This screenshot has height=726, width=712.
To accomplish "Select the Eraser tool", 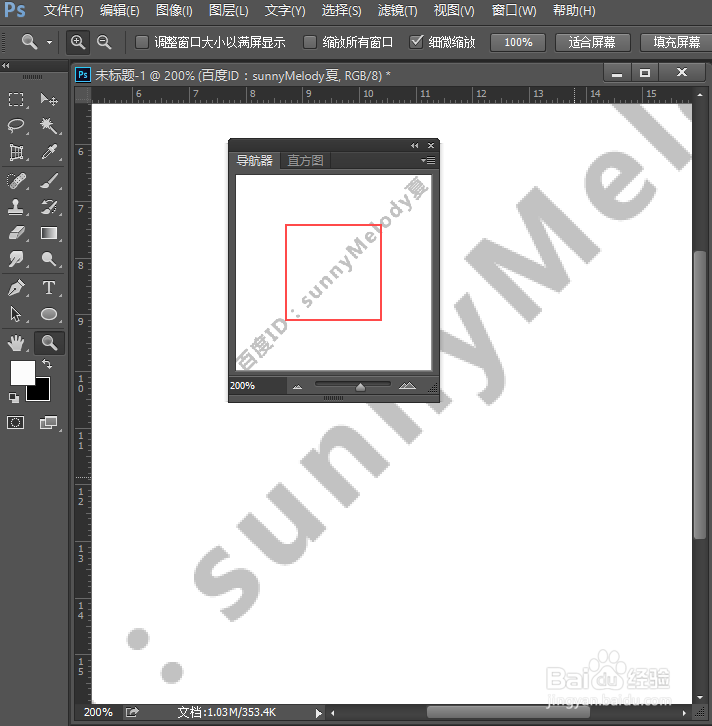I will (x=16, y=233).
